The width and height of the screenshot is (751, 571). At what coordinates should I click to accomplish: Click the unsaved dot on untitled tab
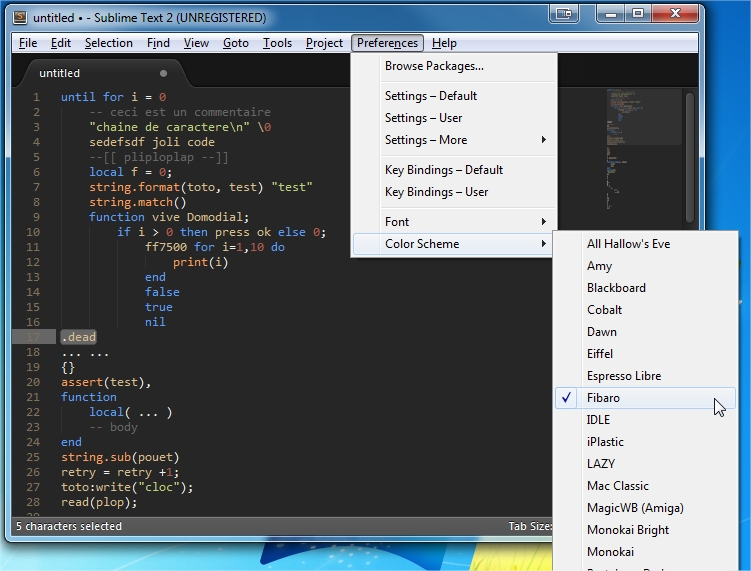click(x=163, y=73)
